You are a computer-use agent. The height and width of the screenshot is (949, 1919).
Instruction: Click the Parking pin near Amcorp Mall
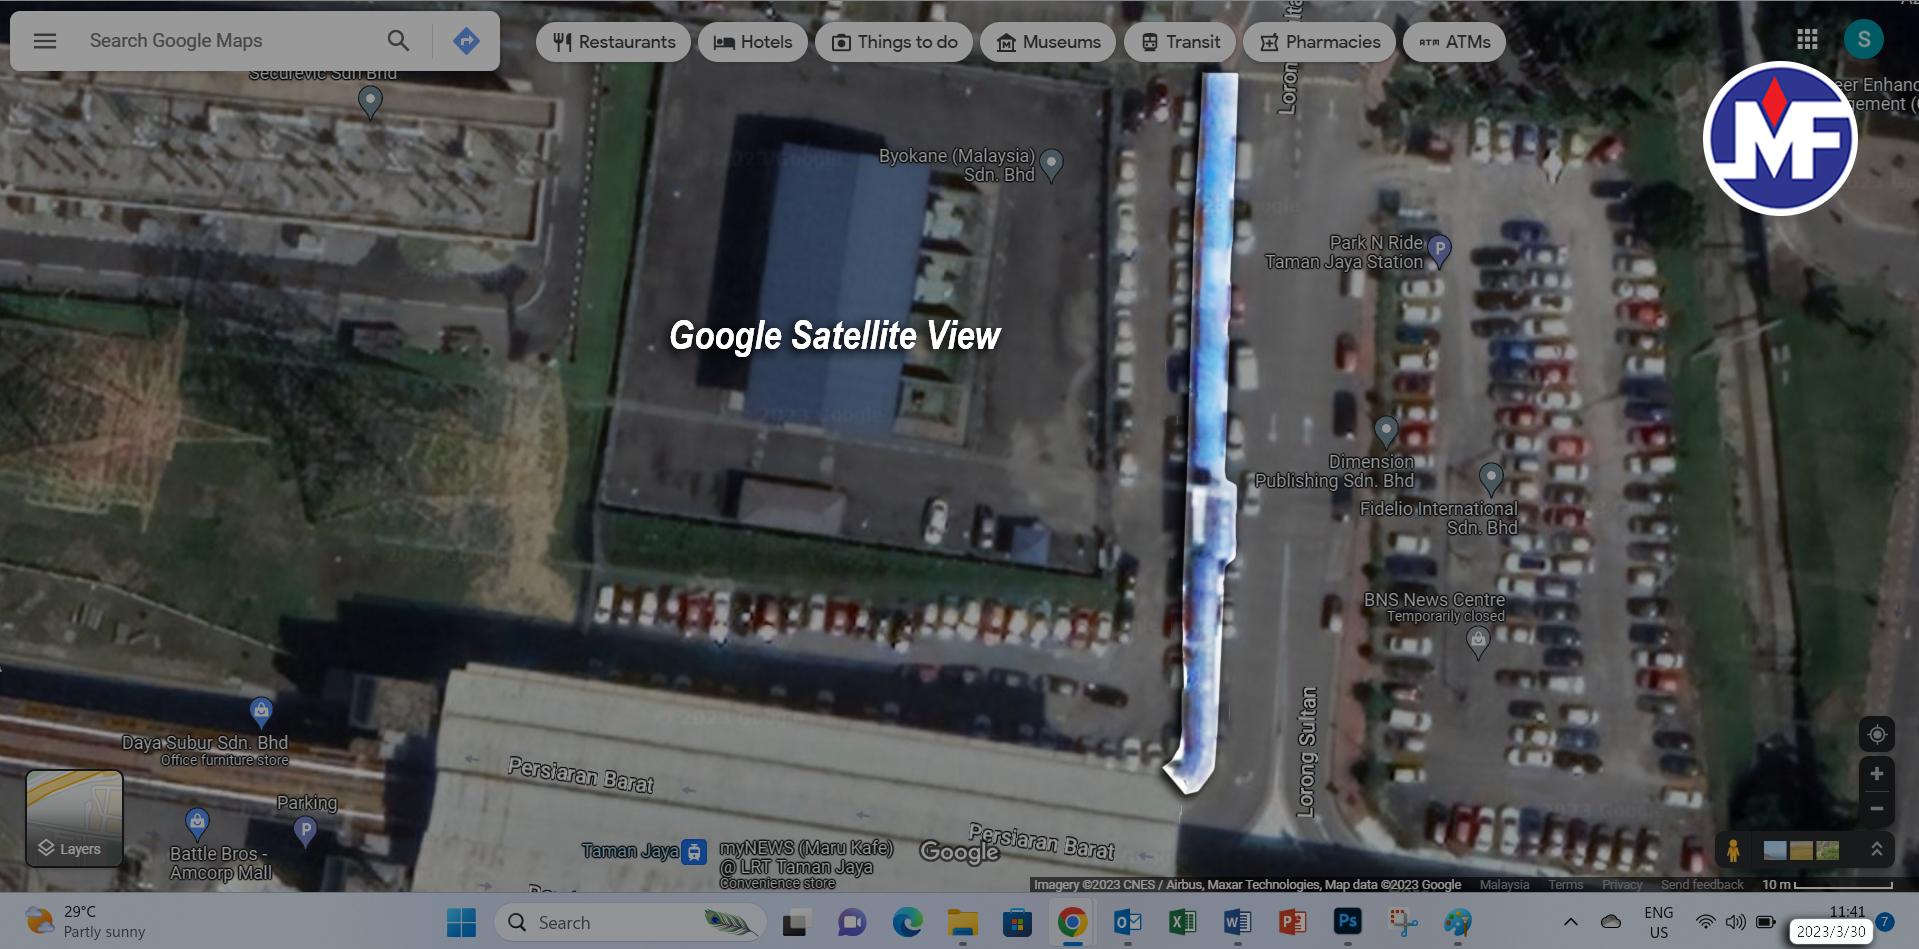tap(305, 831)
